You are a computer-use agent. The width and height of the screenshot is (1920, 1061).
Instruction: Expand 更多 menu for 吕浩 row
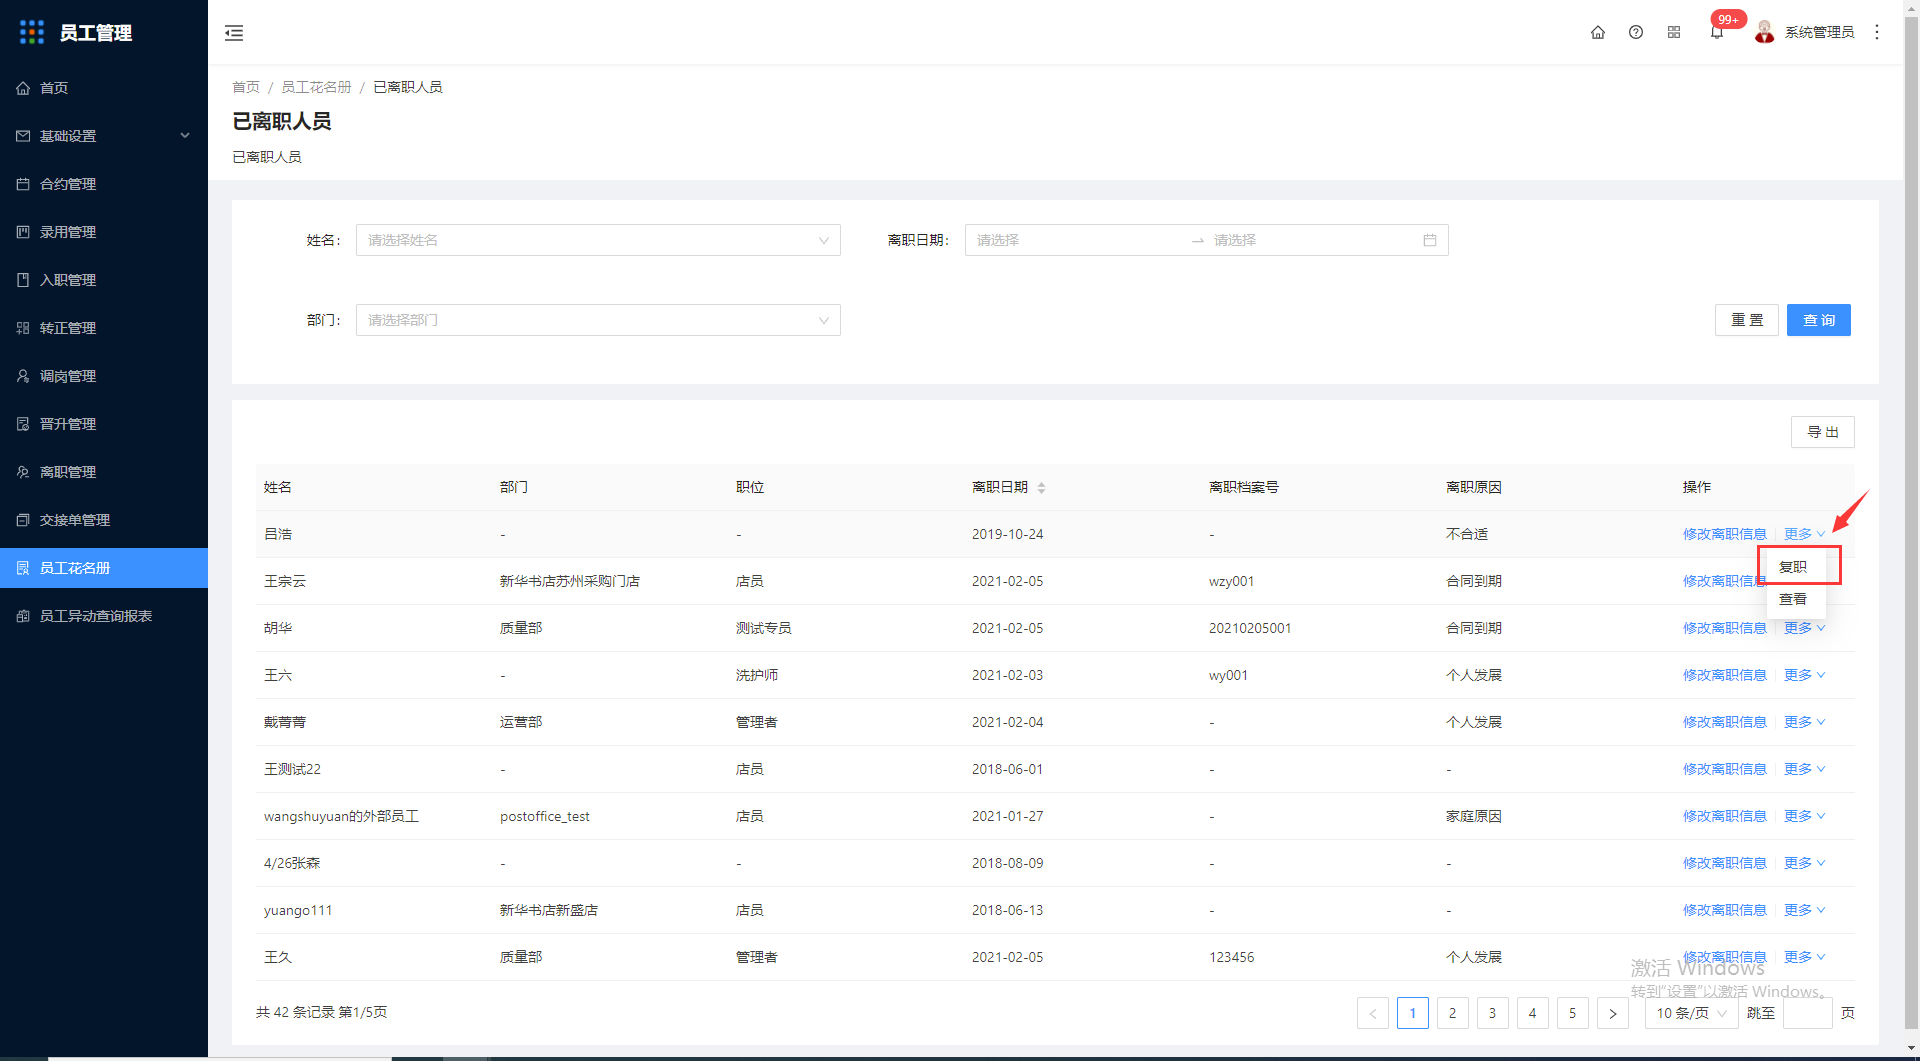[1805, 534]
